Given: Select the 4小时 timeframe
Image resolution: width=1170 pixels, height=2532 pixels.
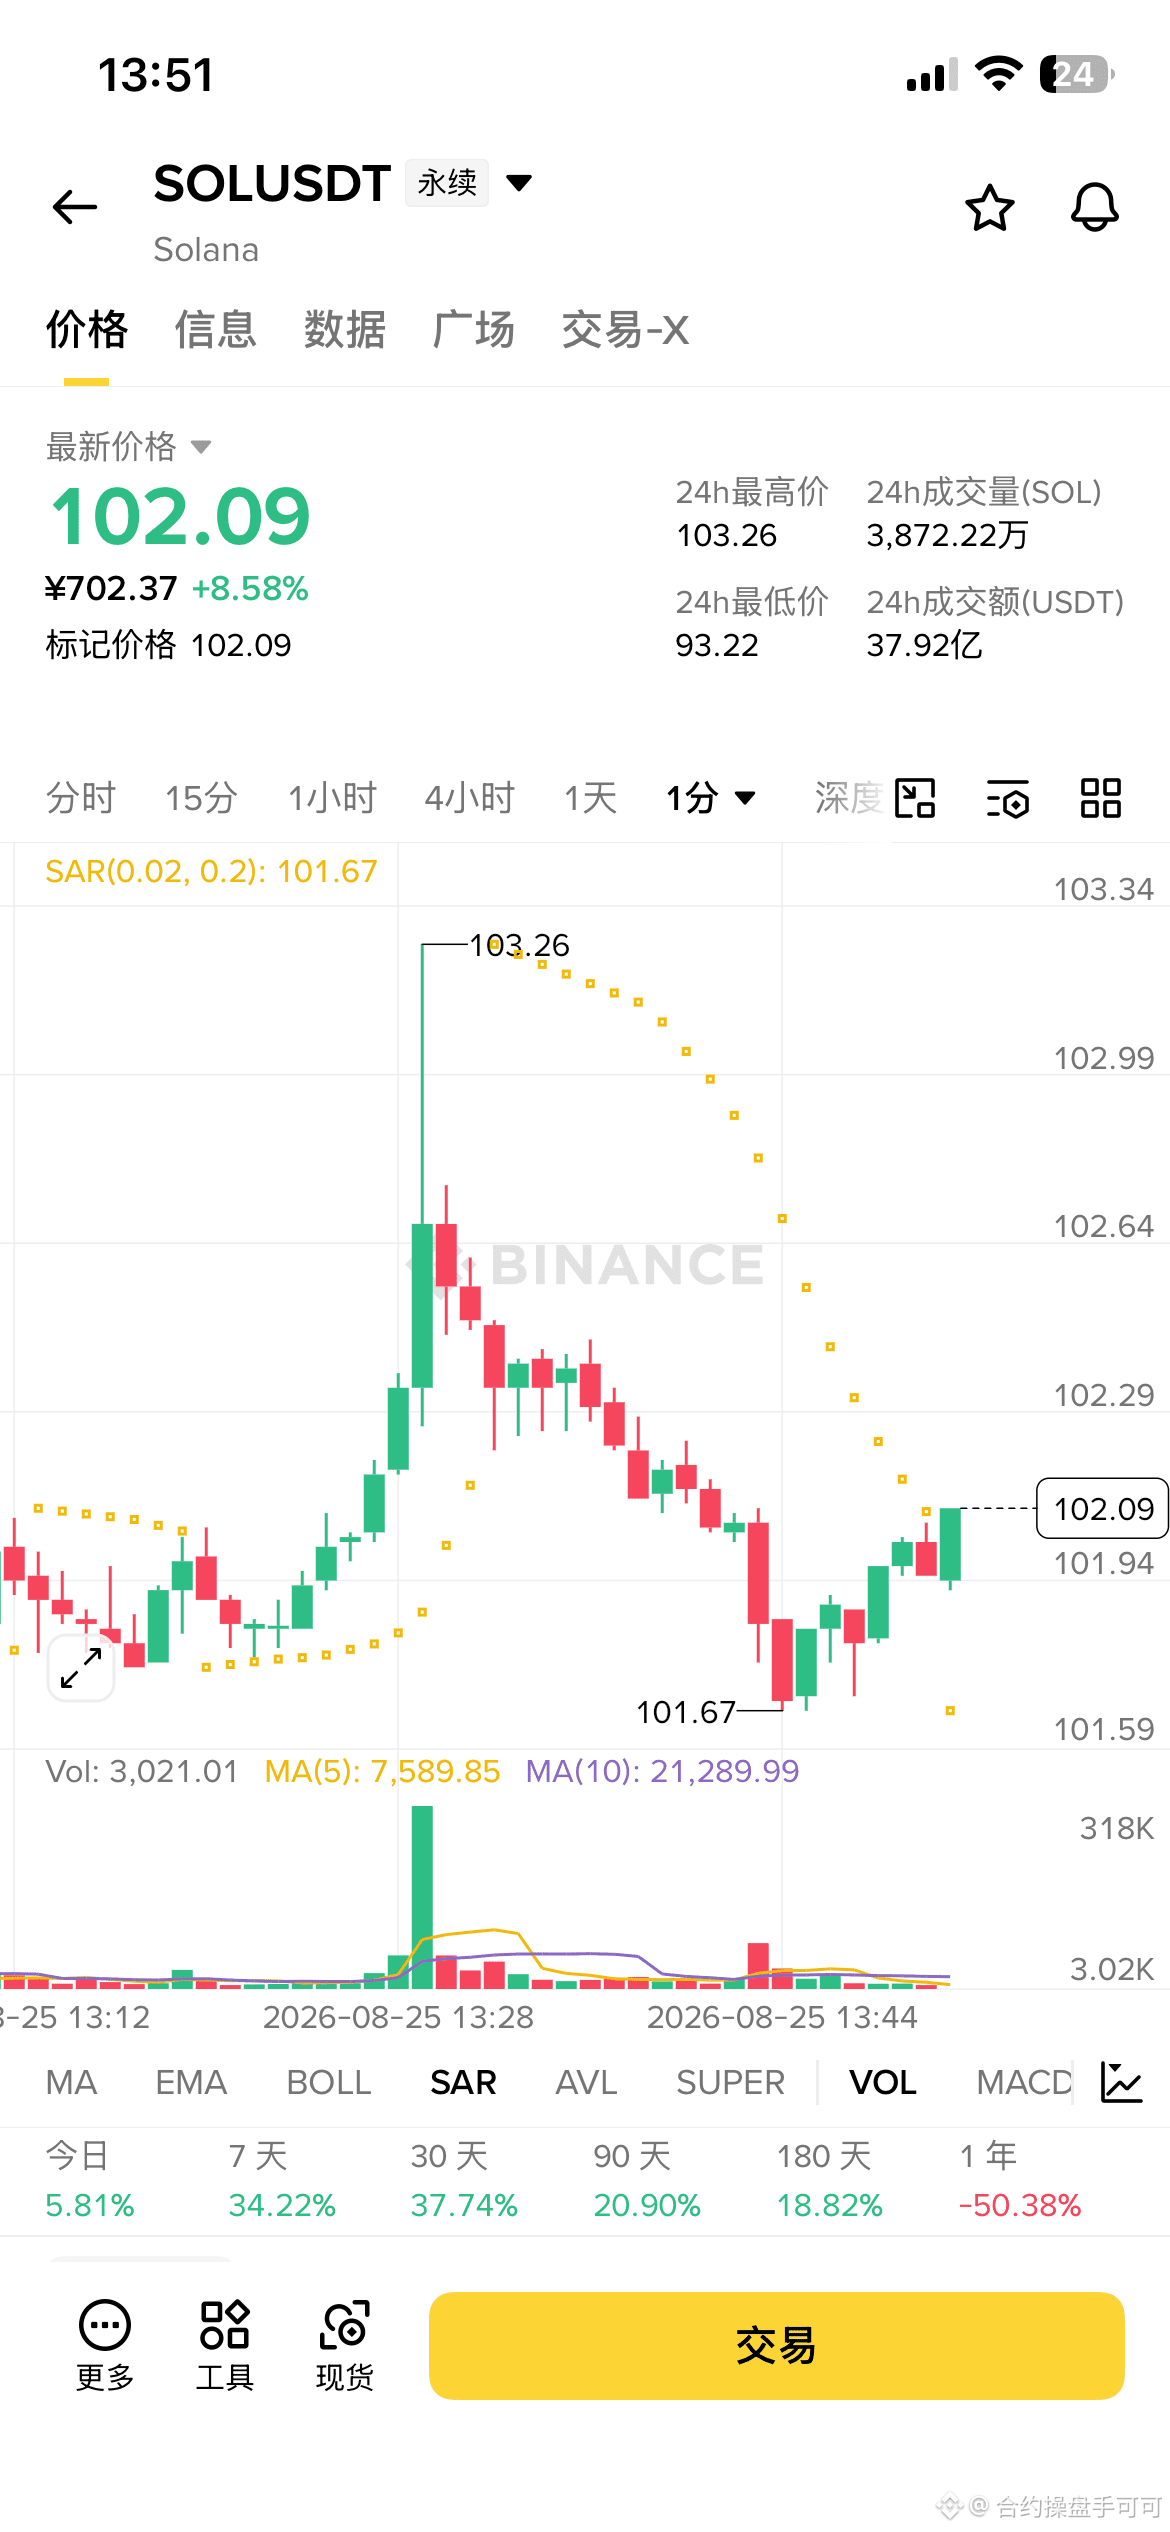Looking at the screenshot, I should [469, 798].
